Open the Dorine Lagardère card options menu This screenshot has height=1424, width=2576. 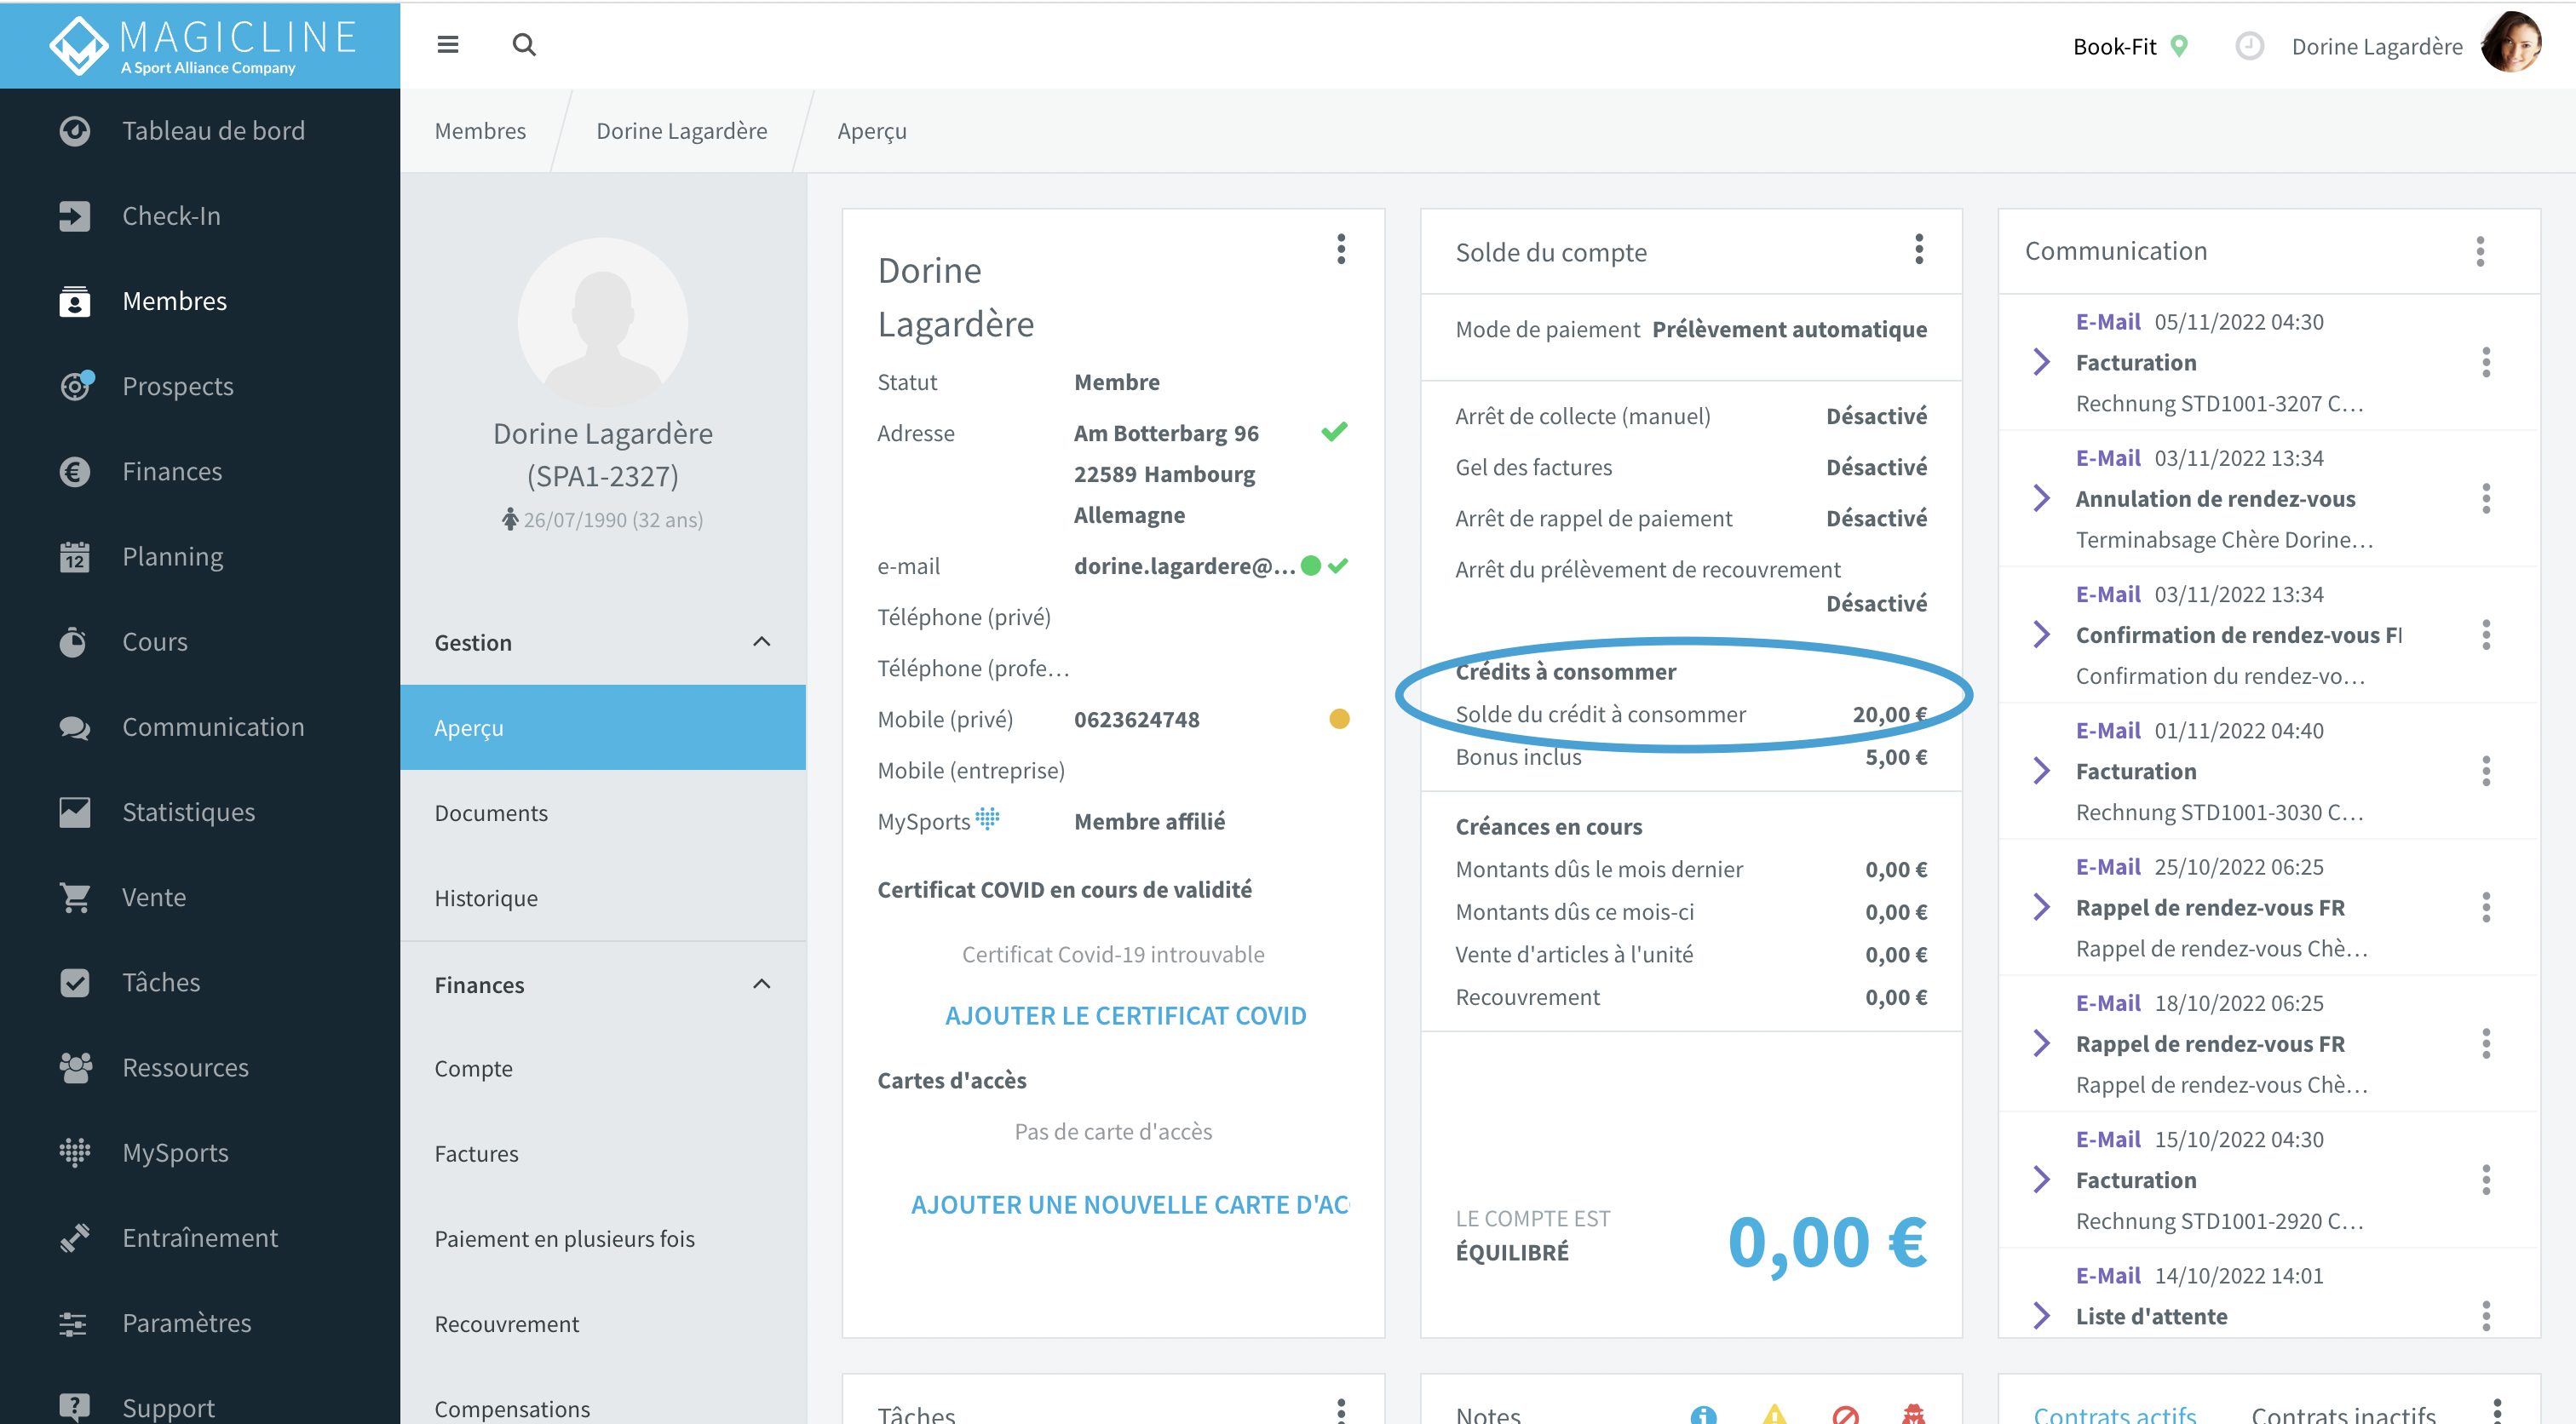(1341, 249)
